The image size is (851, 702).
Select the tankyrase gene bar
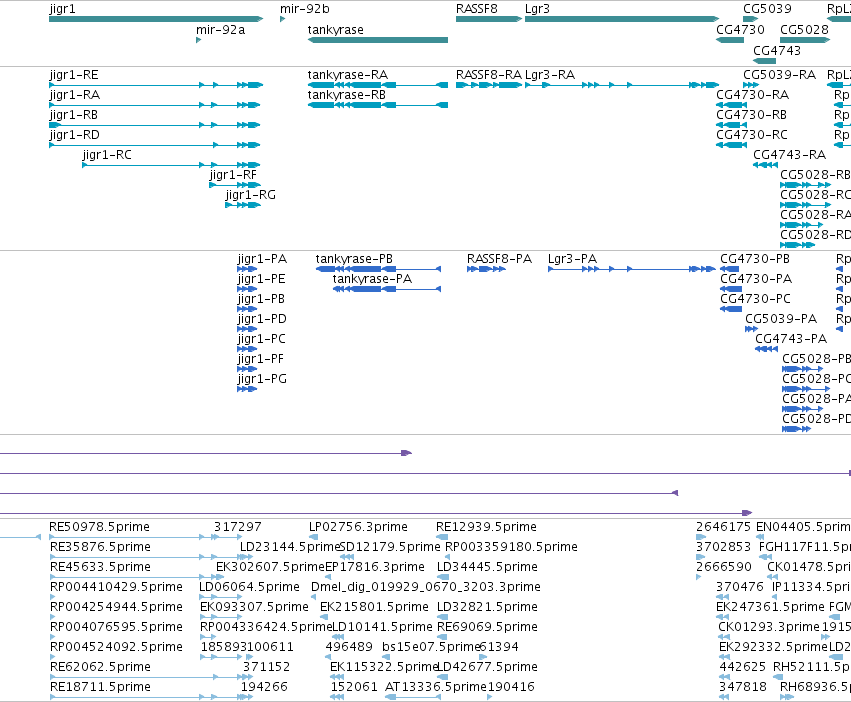(378, 40)
